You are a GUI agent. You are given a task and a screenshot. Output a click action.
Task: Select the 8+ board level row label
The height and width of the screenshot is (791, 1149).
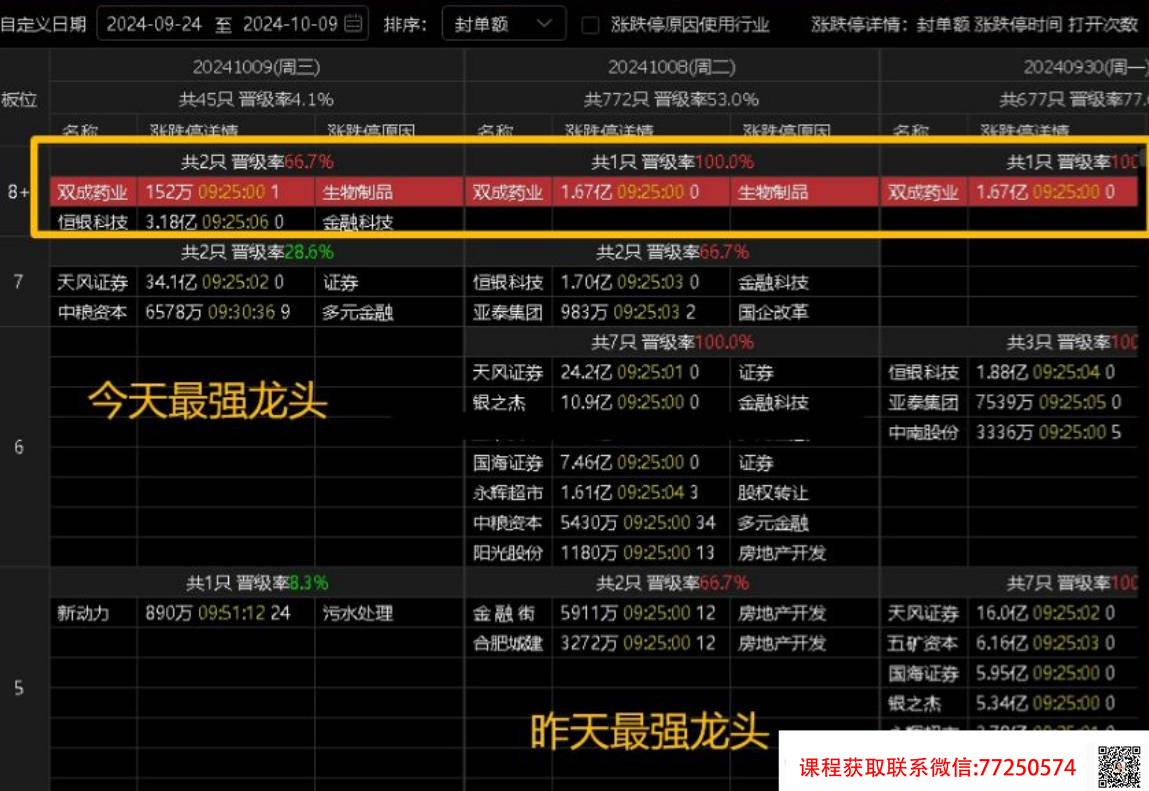[x=18, y=192]
